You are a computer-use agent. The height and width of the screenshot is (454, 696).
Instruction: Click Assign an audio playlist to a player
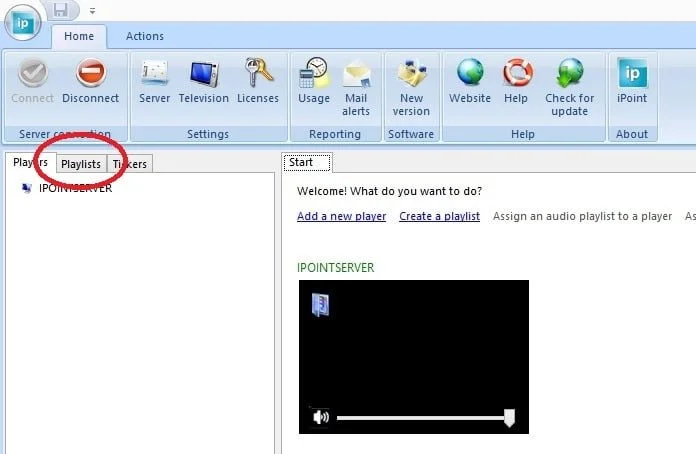pos(582,216)
